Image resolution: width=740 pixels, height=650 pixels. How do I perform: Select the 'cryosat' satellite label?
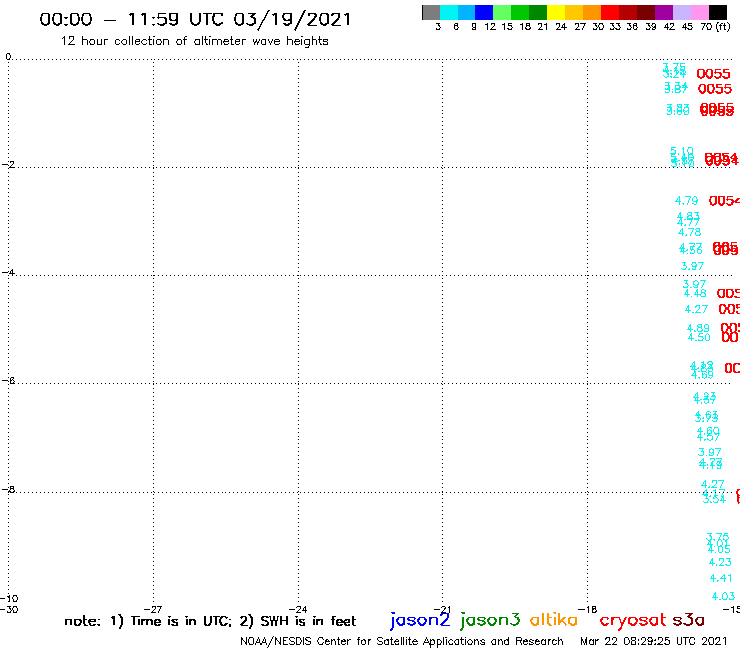(633, 620)
